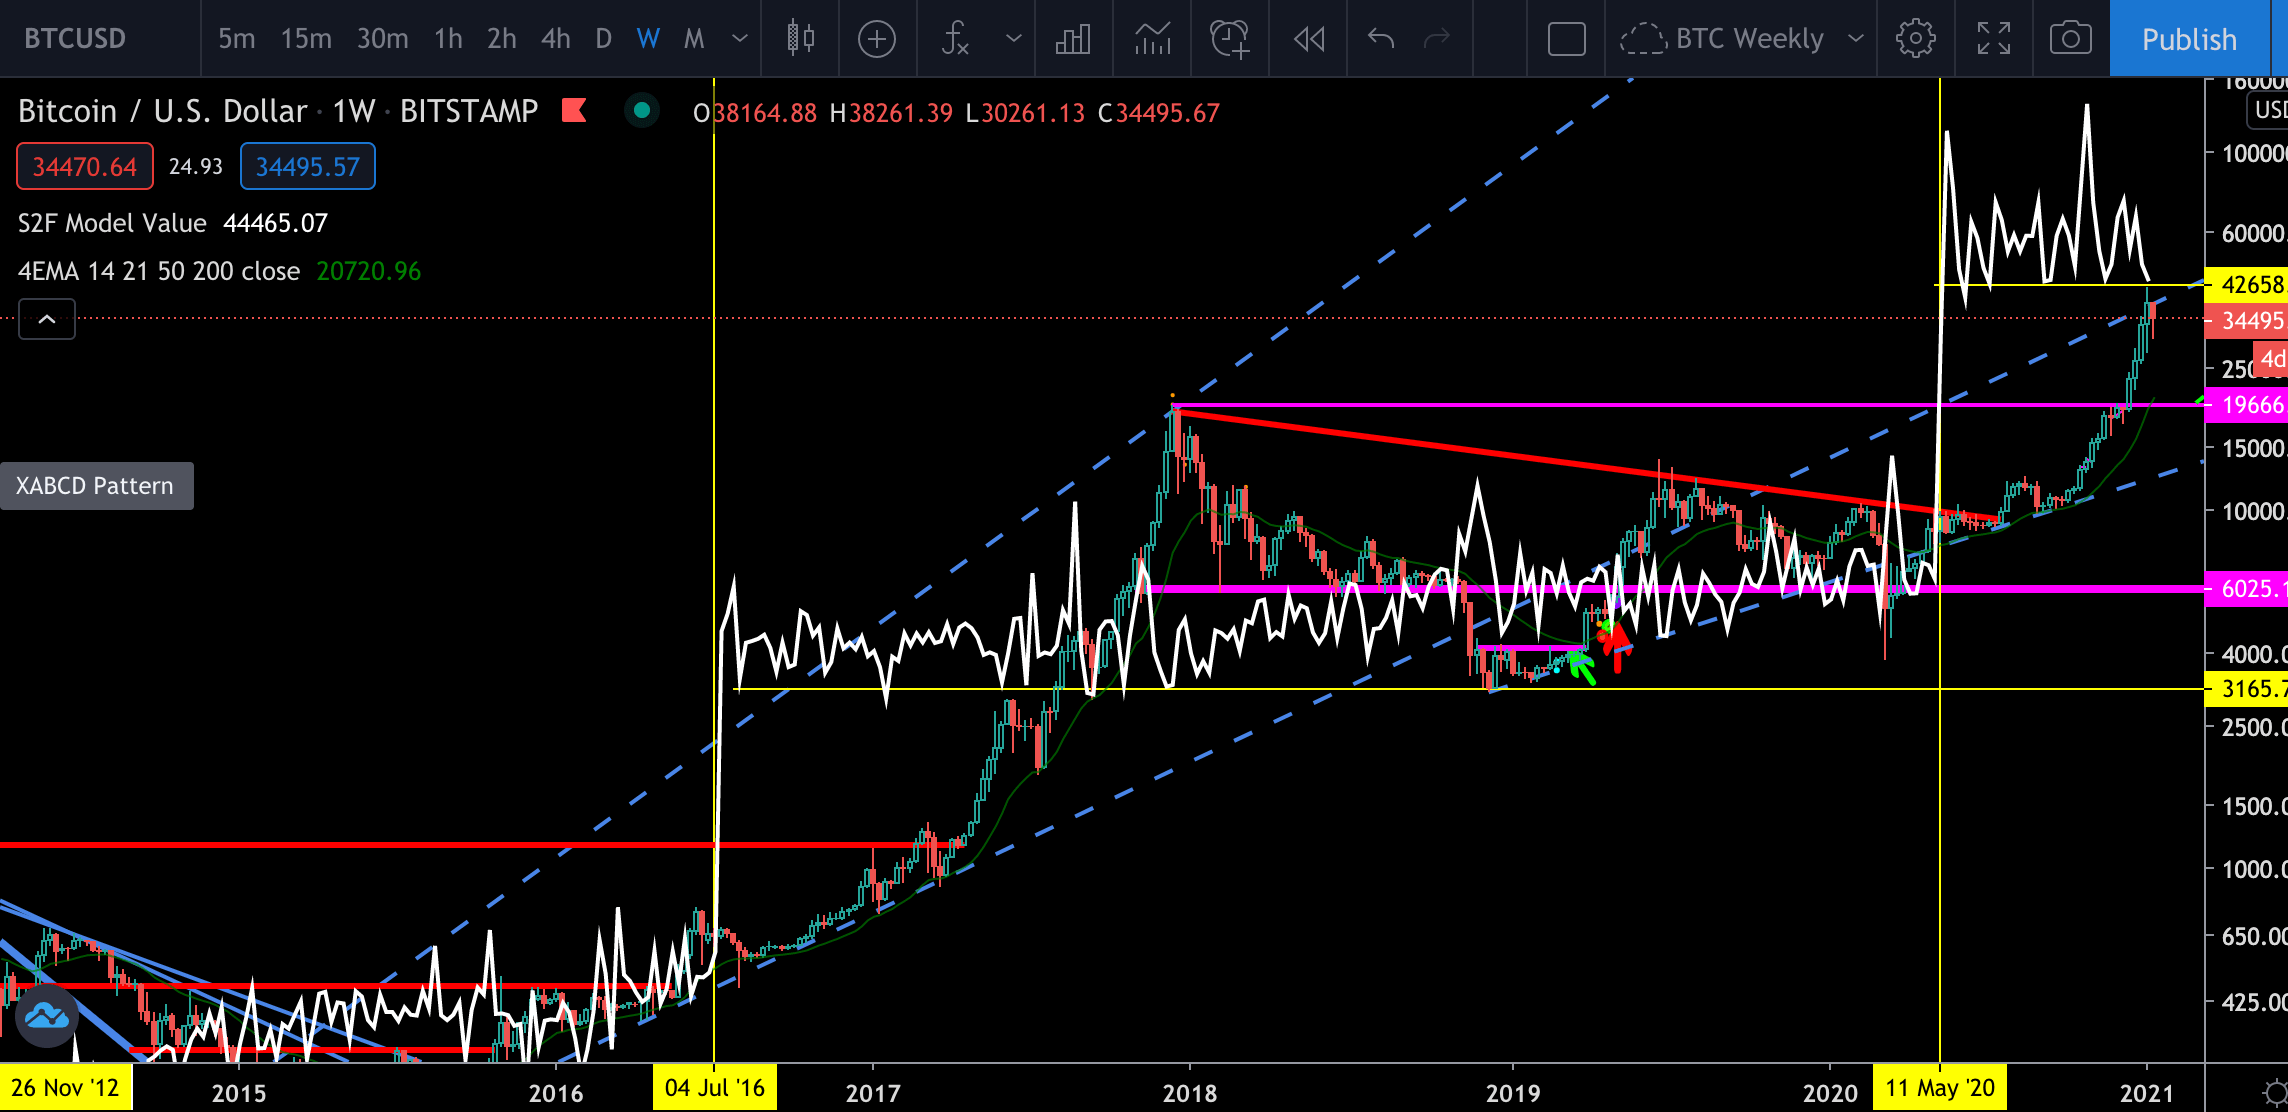This screenshot has width=2288, height=1112.
Task: Open the chart layout selector square icon
Action: click(1566, 39)
